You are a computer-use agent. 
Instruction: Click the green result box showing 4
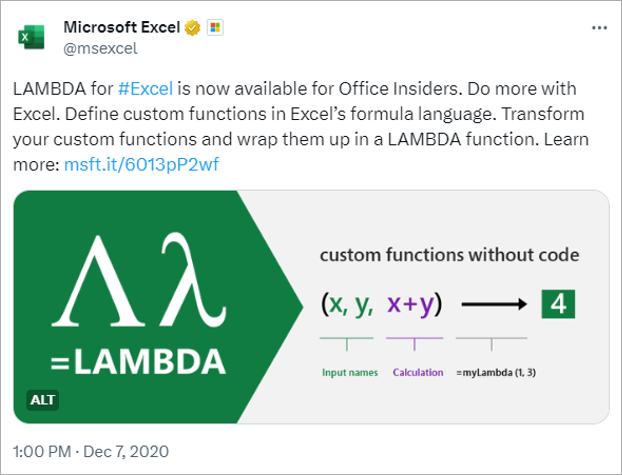[558, 304]
